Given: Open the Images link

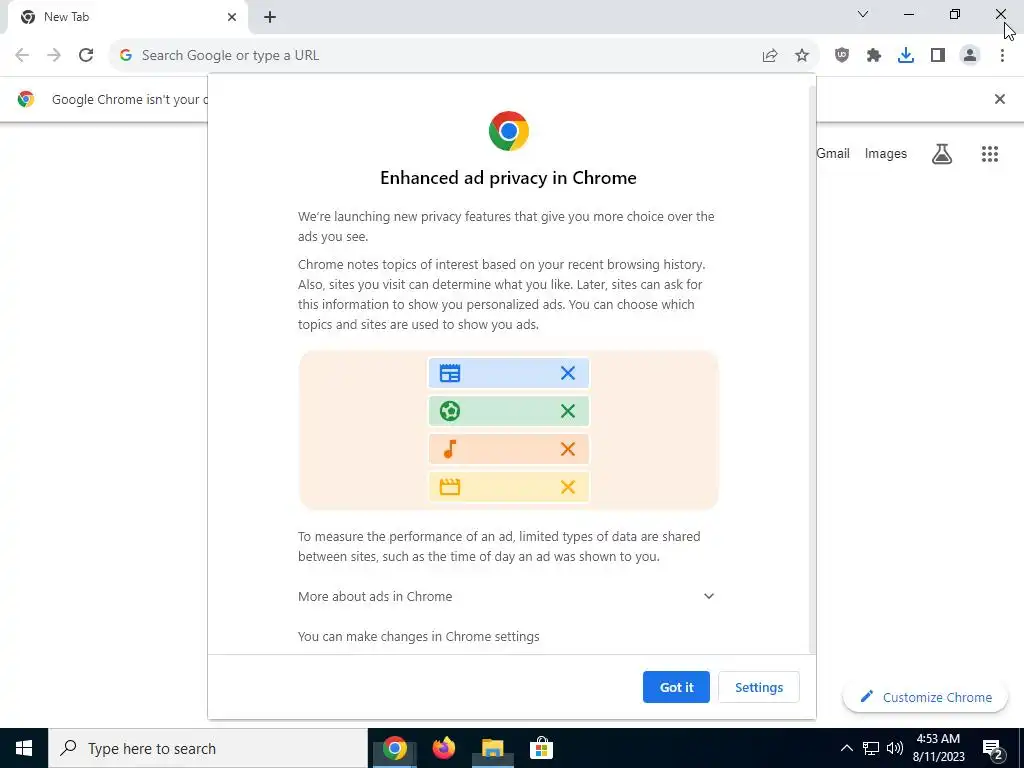Looking at the screenshot, I should (886, 153).
